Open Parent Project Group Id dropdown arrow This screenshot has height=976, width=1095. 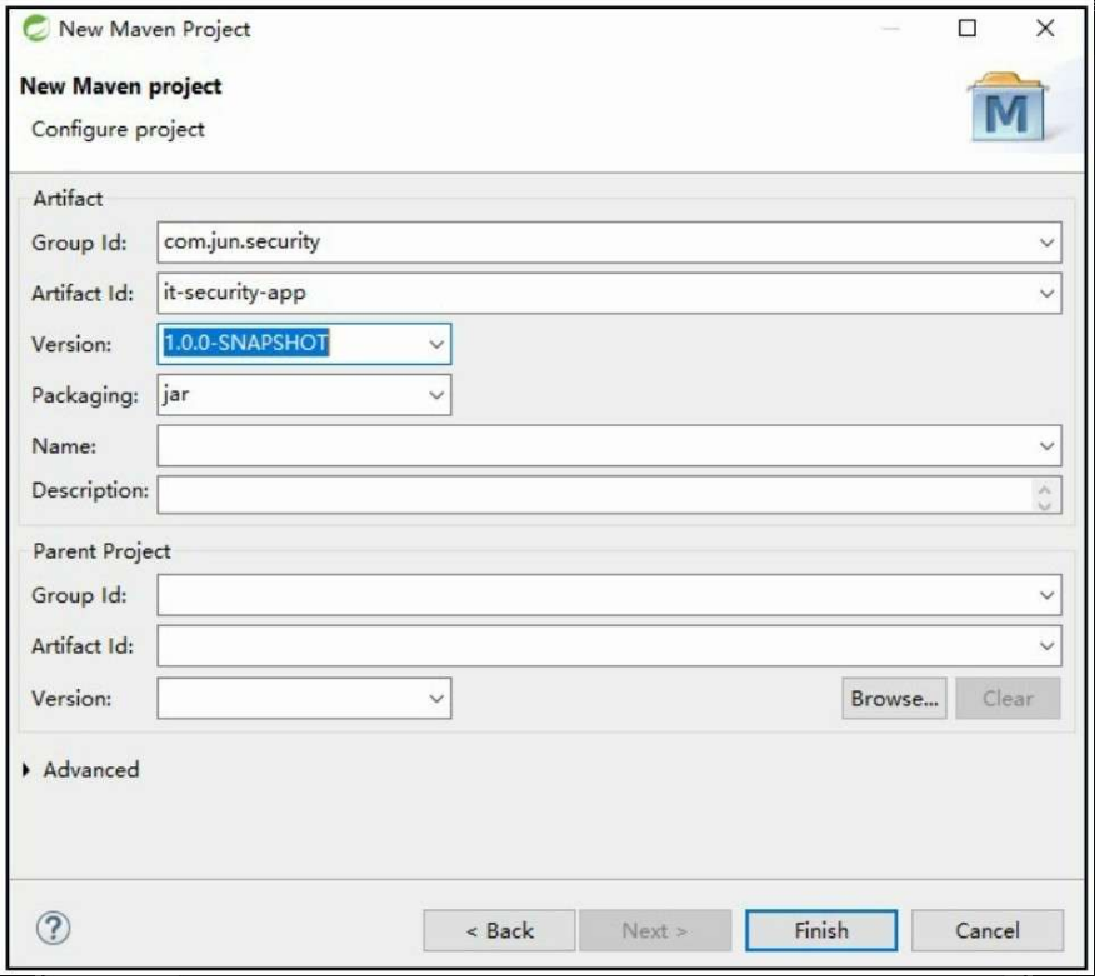click(1046, 596)
